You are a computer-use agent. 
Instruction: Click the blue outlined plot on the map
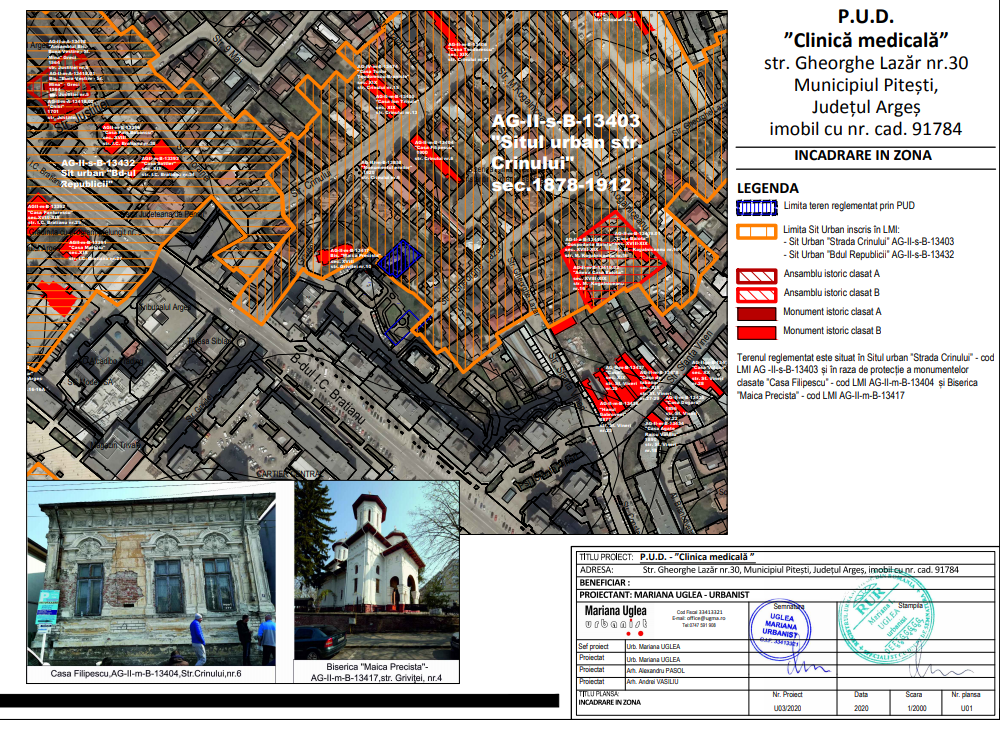tap(399, 259)
